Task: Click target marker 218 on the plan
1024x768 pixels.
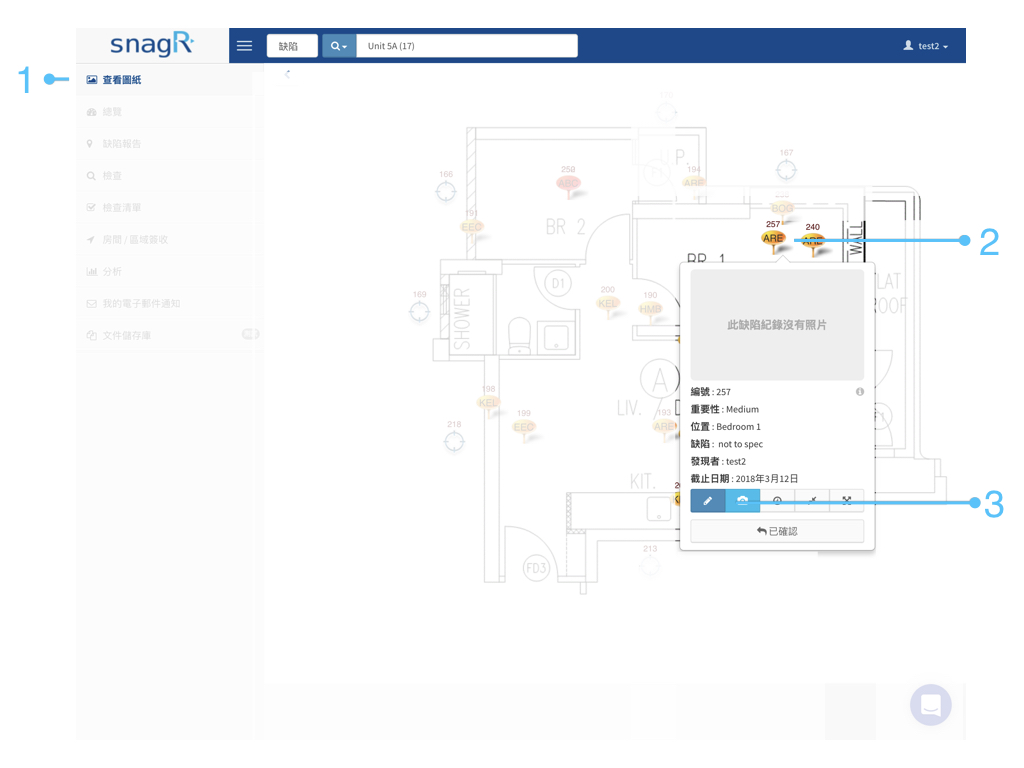Action: (454, 441)
